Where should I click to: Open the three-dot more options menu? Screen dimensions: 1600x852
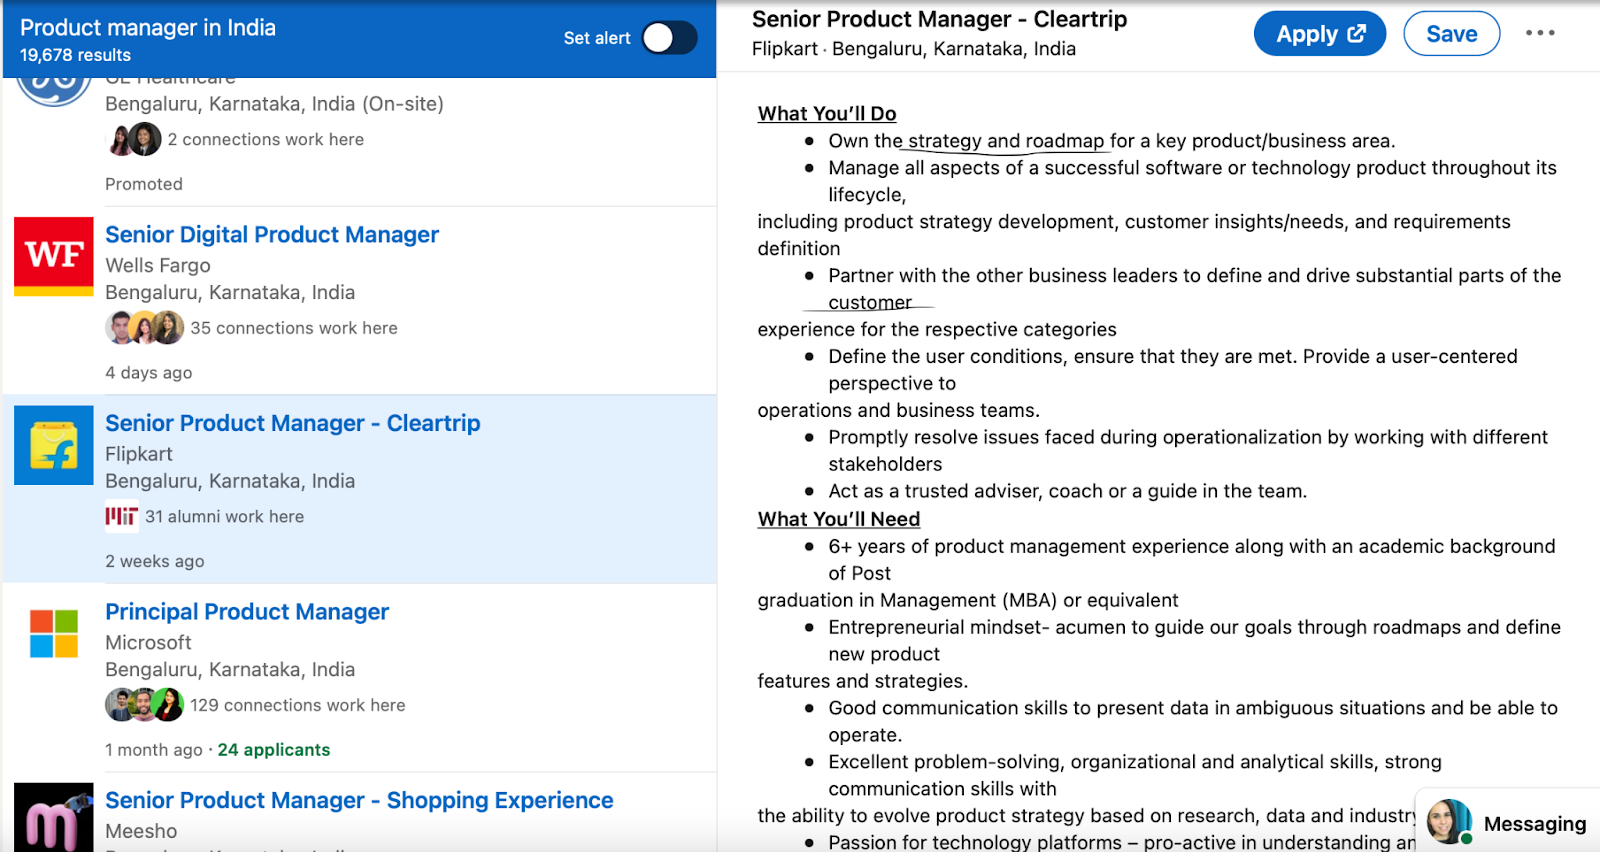click(x=1540, y=33)
